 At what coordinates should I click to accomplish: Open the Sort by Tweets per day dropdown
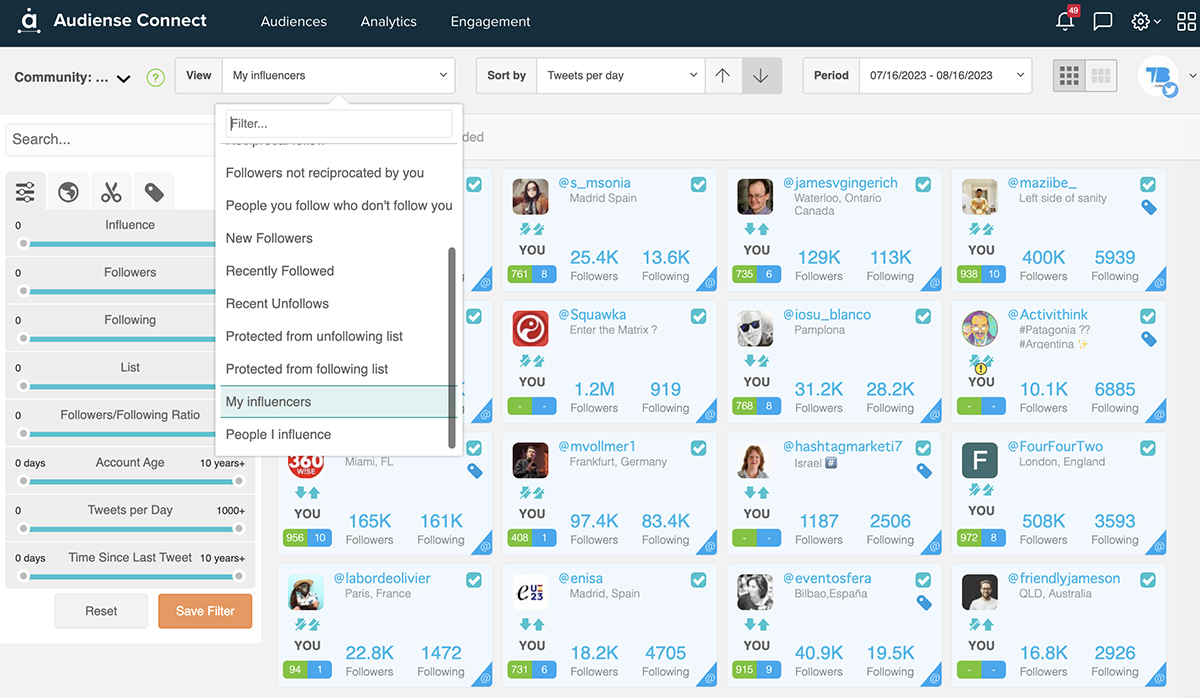622,75
